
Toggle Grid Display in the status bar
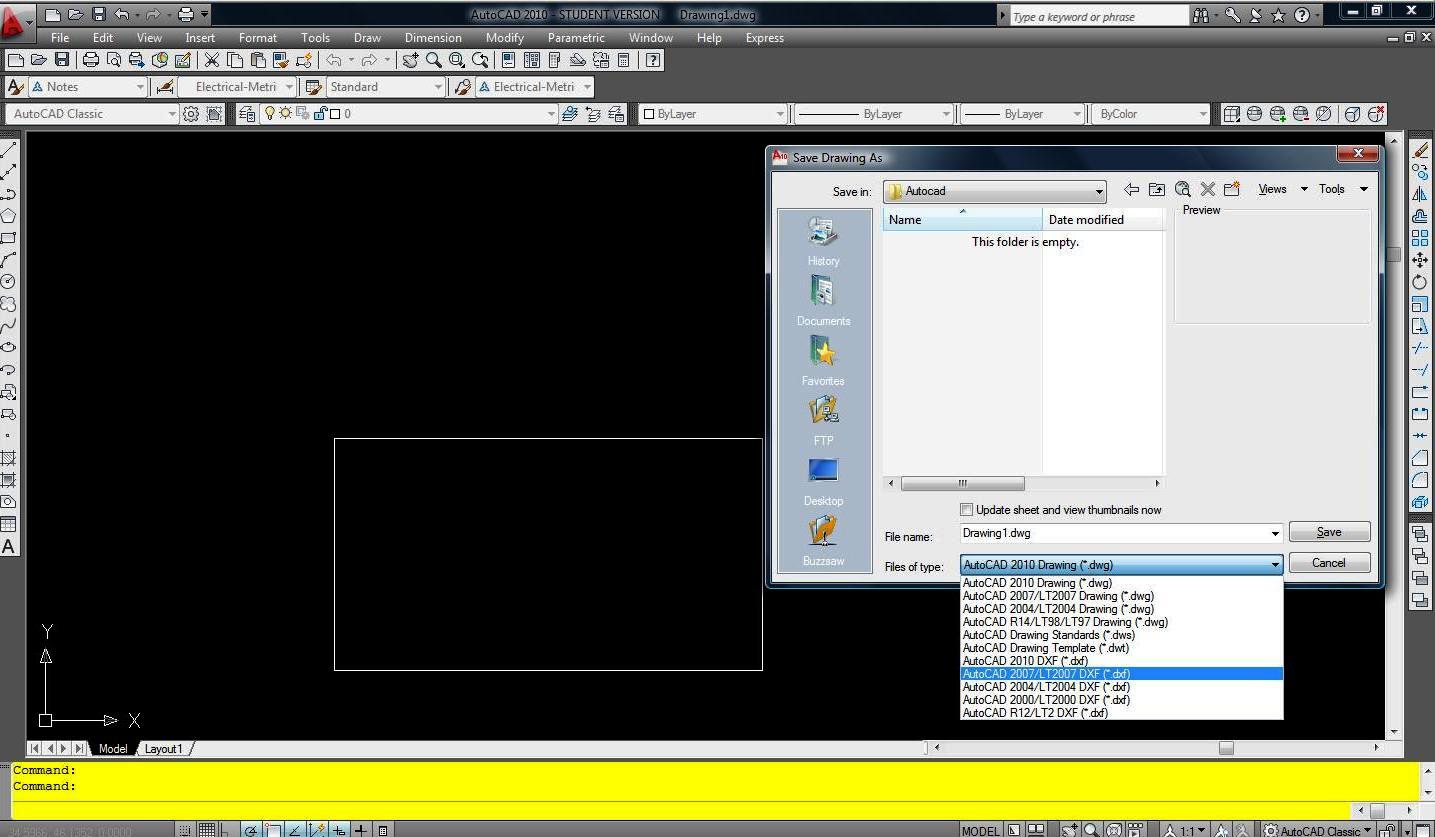click(x=207, y=830)
